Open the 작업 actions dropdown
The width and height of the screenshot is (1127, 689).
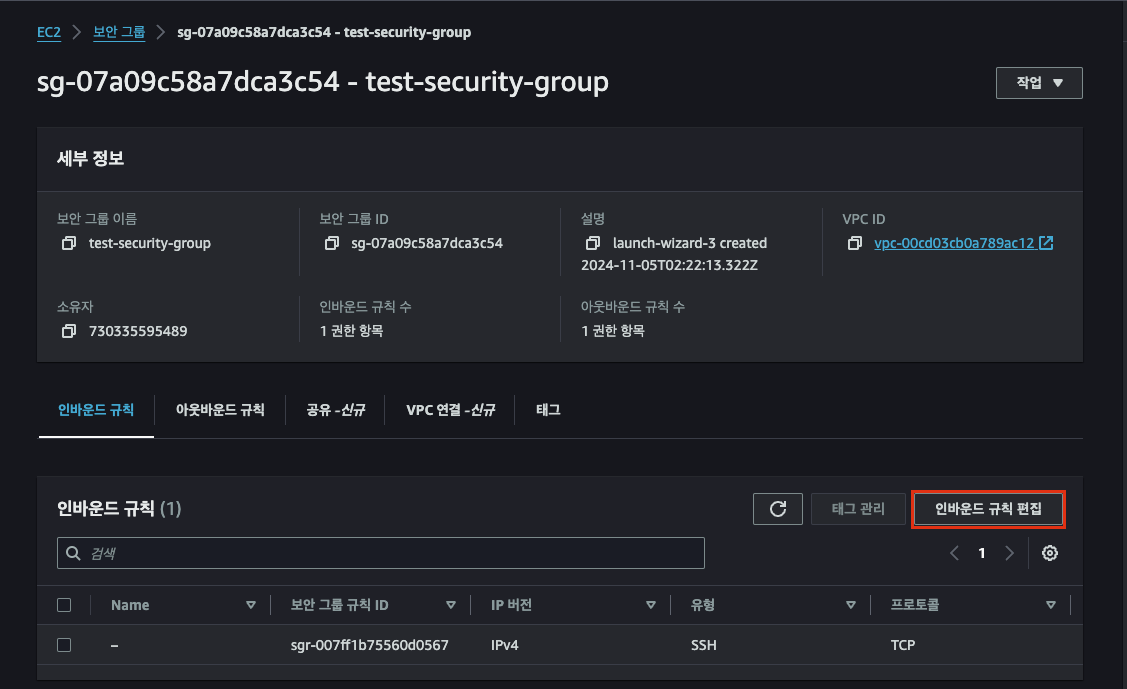point(1039,83)
